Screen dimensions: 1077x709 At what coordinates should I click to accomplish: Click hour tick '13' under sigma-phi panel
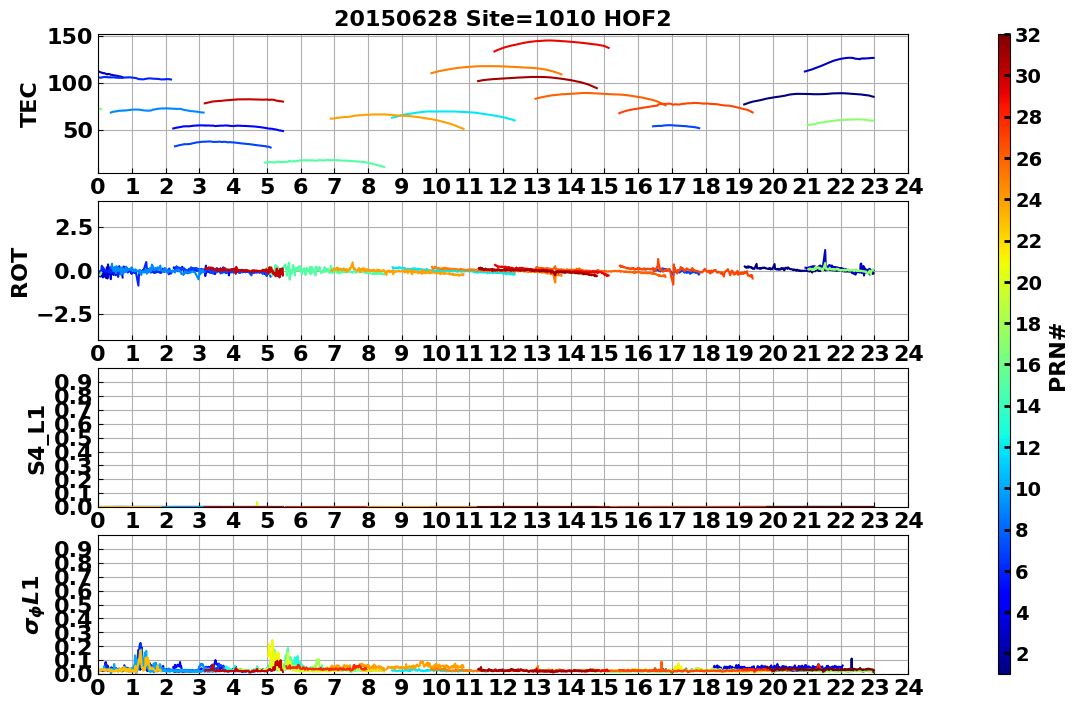pyautogui.click(x=537, y=687)
